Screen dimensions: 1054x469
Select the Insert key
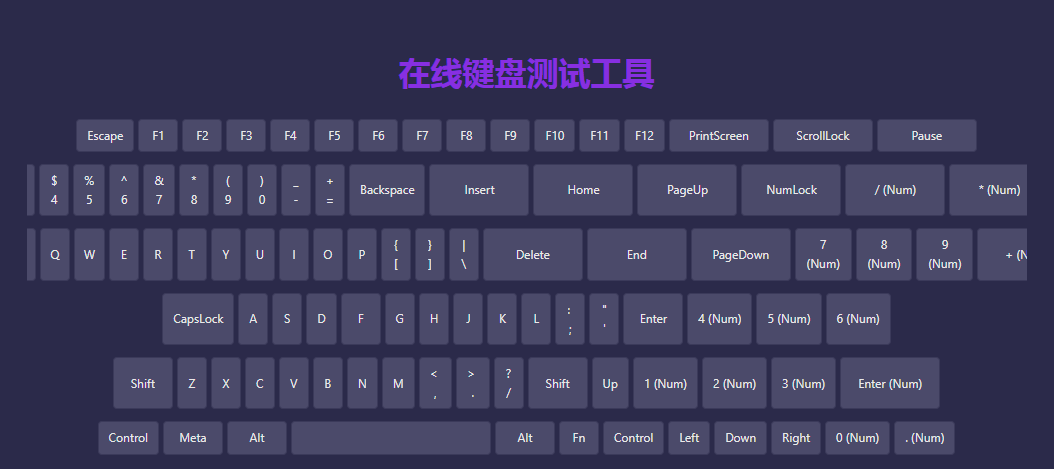coord(479,190)
